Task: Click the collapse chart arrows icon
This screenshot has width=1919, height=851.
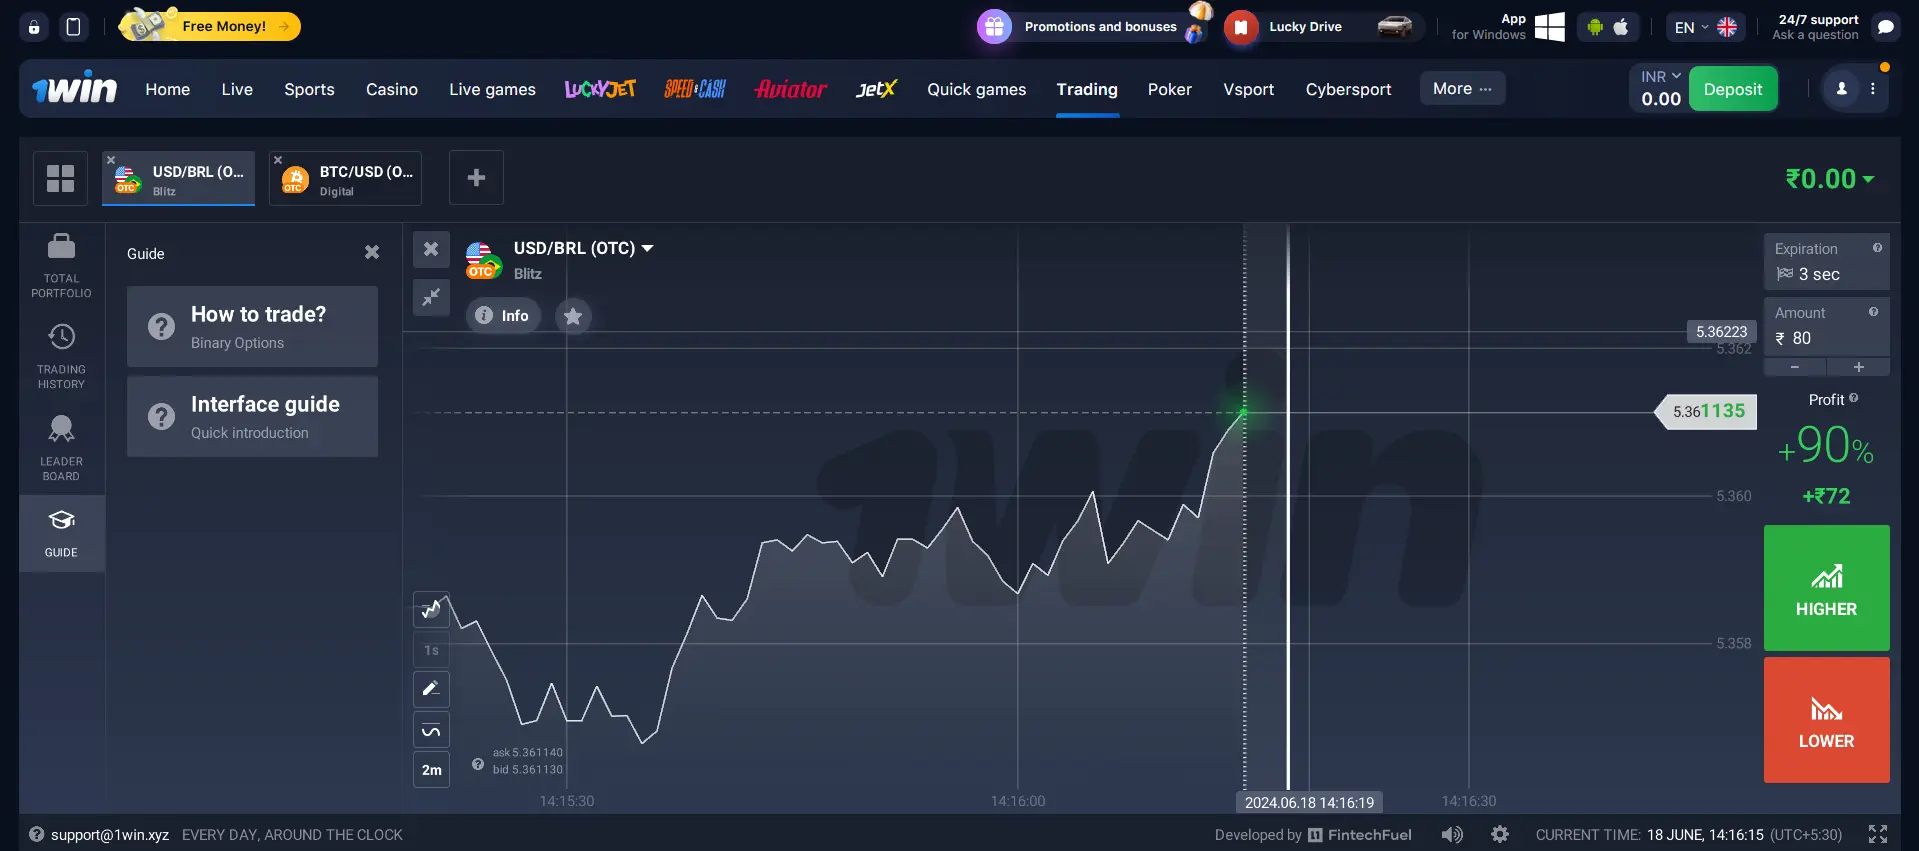Action: pyautogui.click(x=431, y=297)
